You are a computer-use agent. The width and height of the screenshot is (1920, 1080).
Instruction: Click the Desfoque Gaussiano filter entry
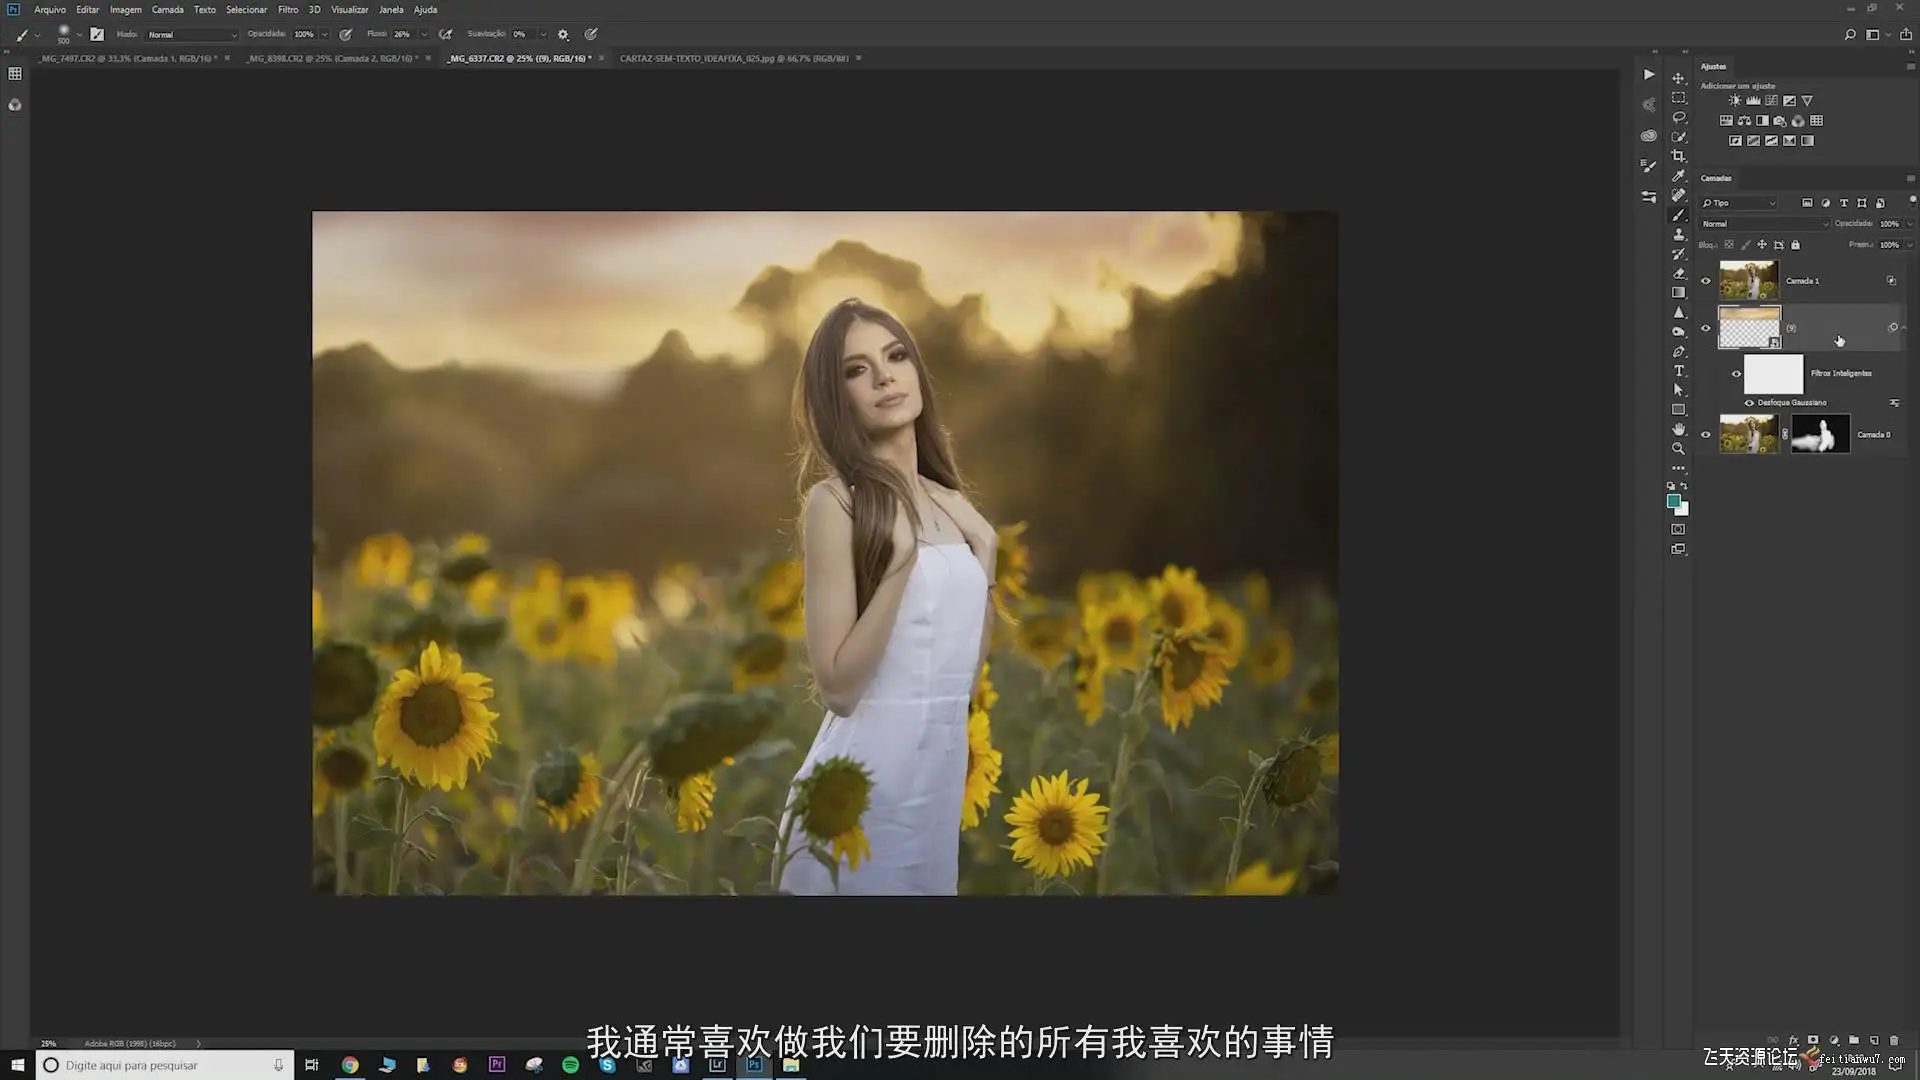click(1792, 403)
